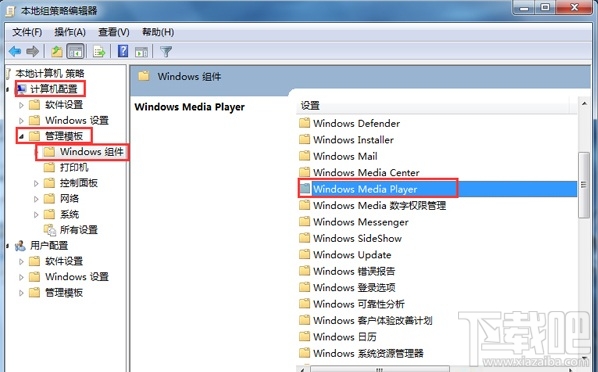Image resolution: width=598 pixels, height=372 pixels.
Task: Click the list's scroll up arrow
Action: pyautogui.click(x=584, y=104)
